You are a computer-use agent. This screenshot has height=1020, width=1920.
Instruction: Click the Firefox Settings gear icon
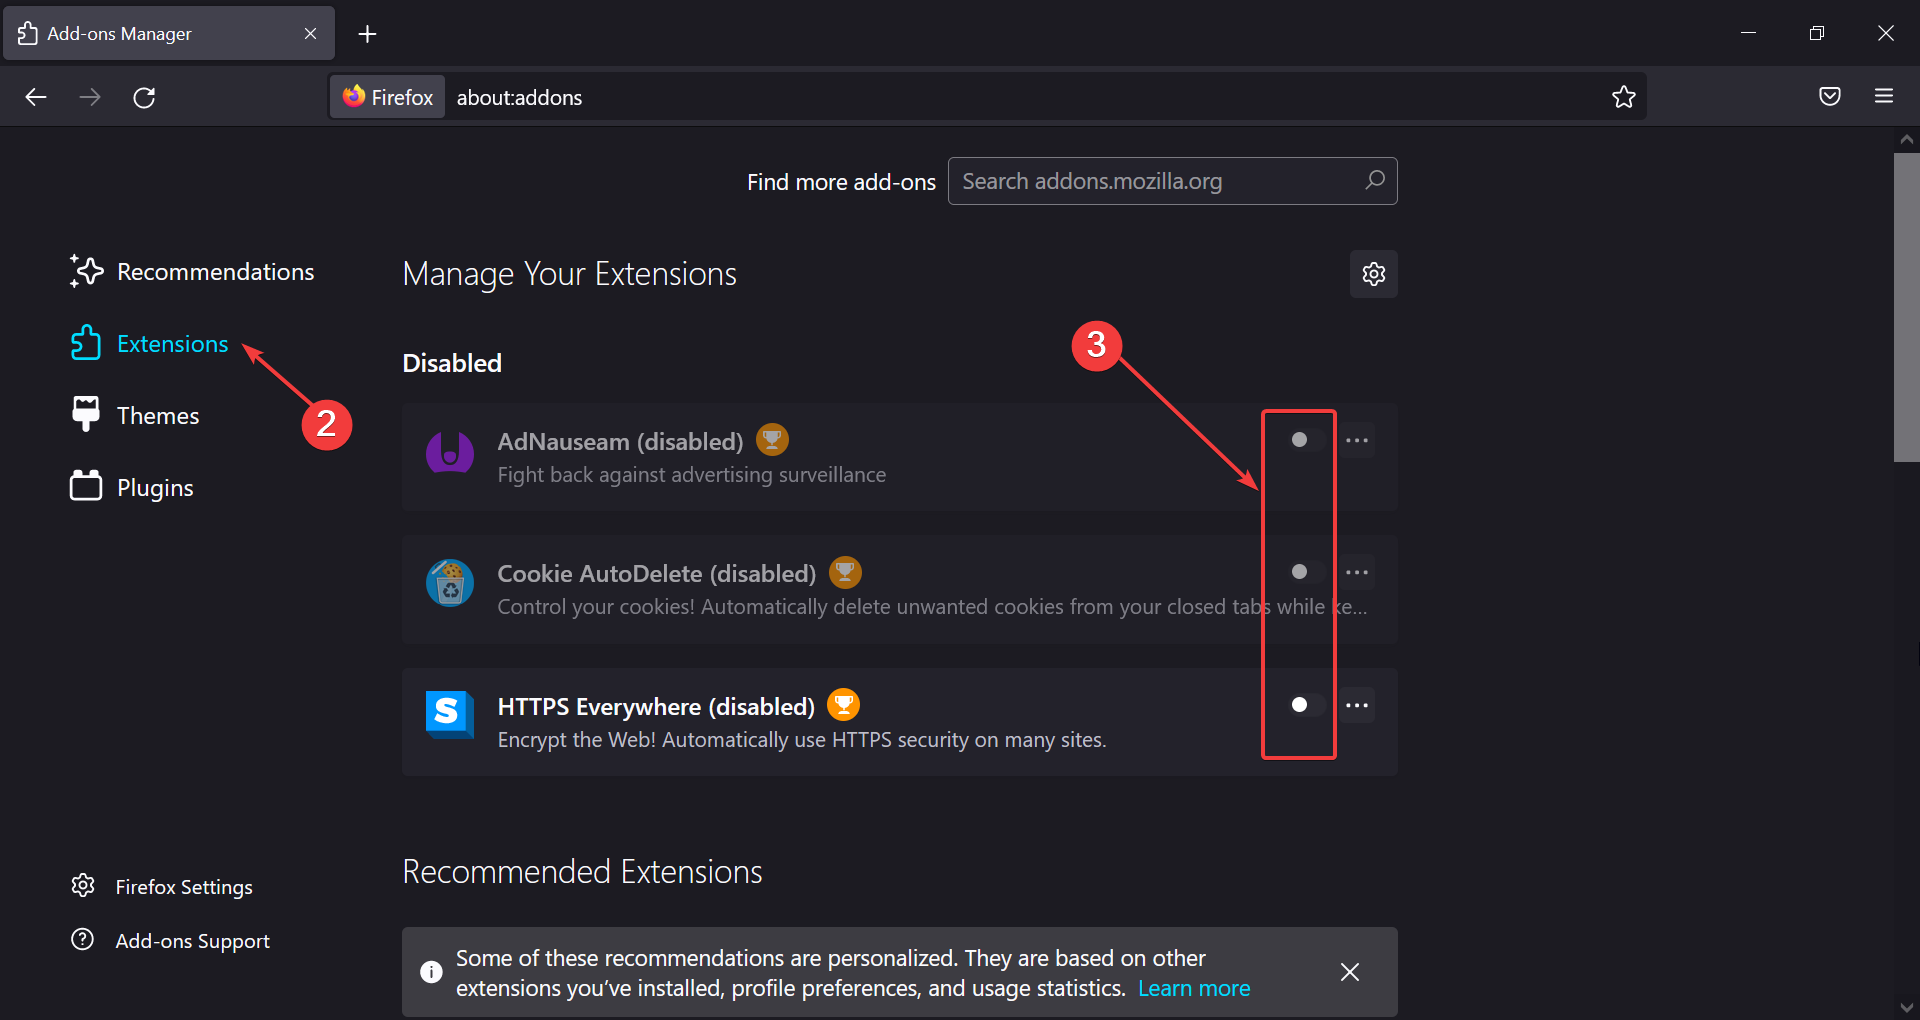coord(83,885)
